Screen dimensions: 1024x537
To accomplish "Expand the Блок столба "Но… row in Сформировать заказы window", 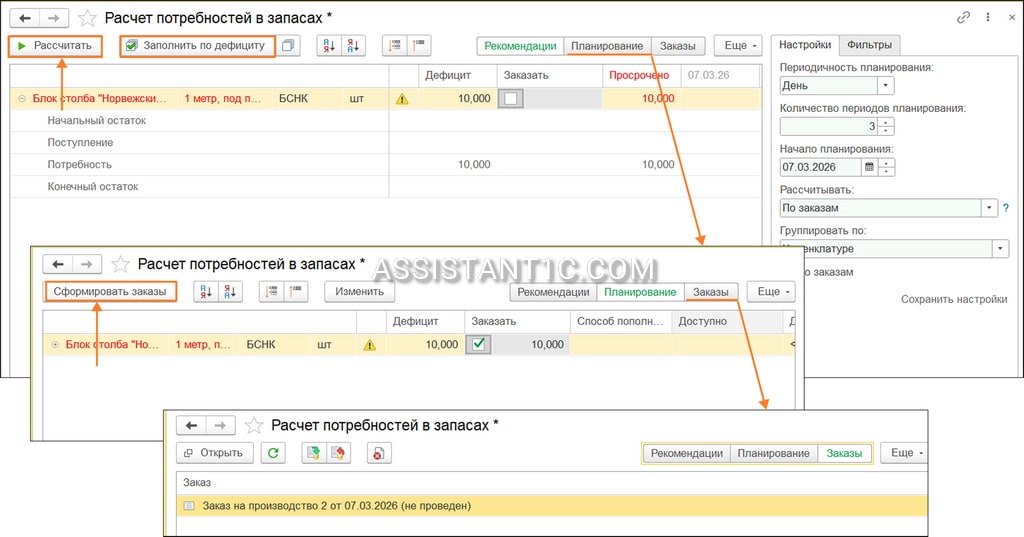I will click(x=55, y=344).
